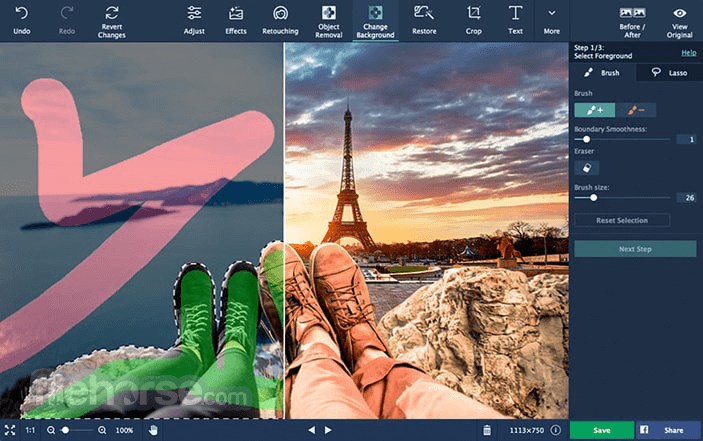Go to the previous image arrow
Image resolution: width=703 pixels, height=441 pixels.
[311, 430]
